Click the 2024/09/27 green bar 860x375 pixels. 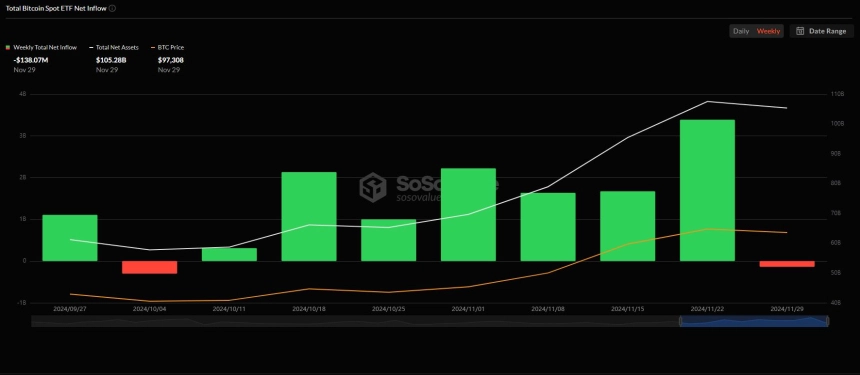point(70,238)
